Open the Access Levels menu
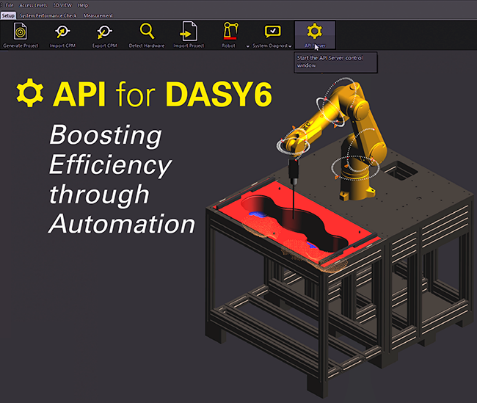477x403 pixels. coord(33,5)
